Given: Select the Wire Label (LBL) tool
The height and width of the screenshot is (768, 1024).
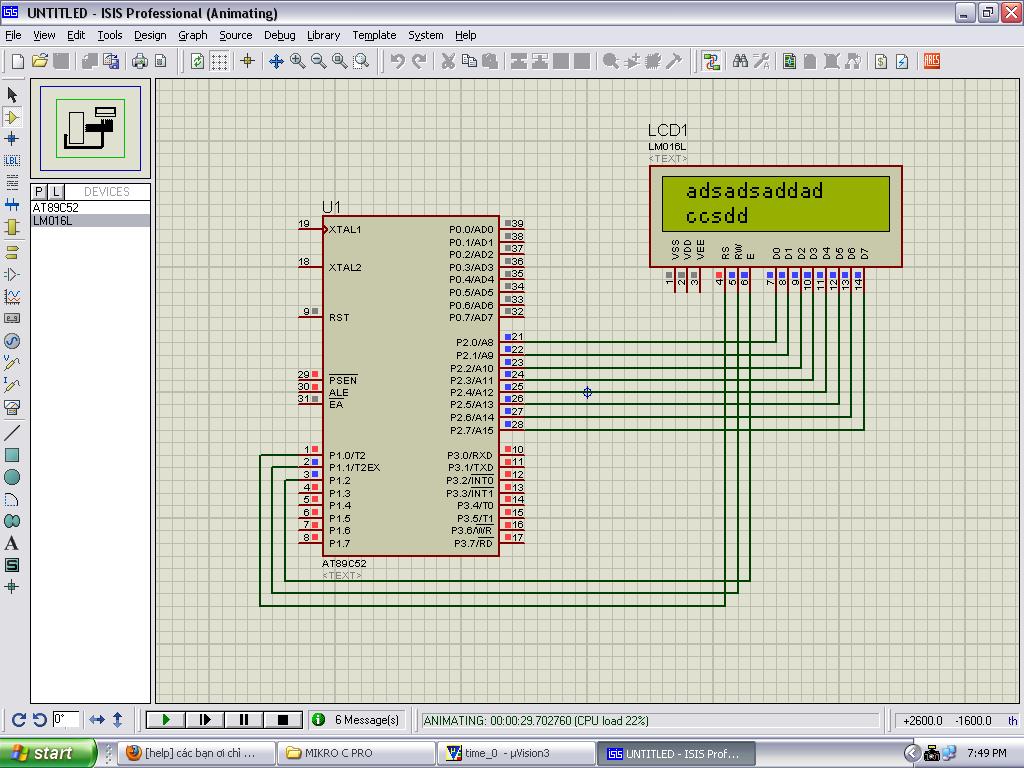Looking at the screenshot, I should (12, 160).
